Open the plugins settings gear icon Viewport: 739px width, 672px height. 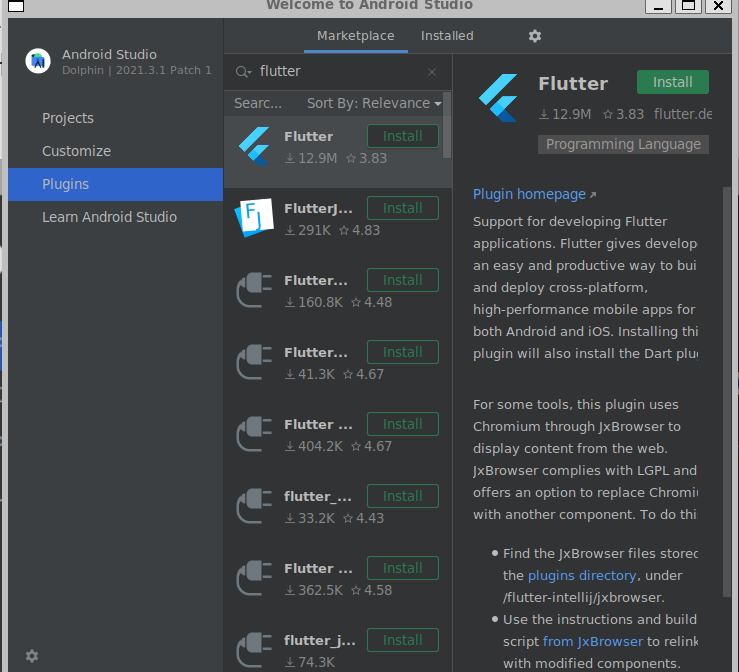(534, 36)
